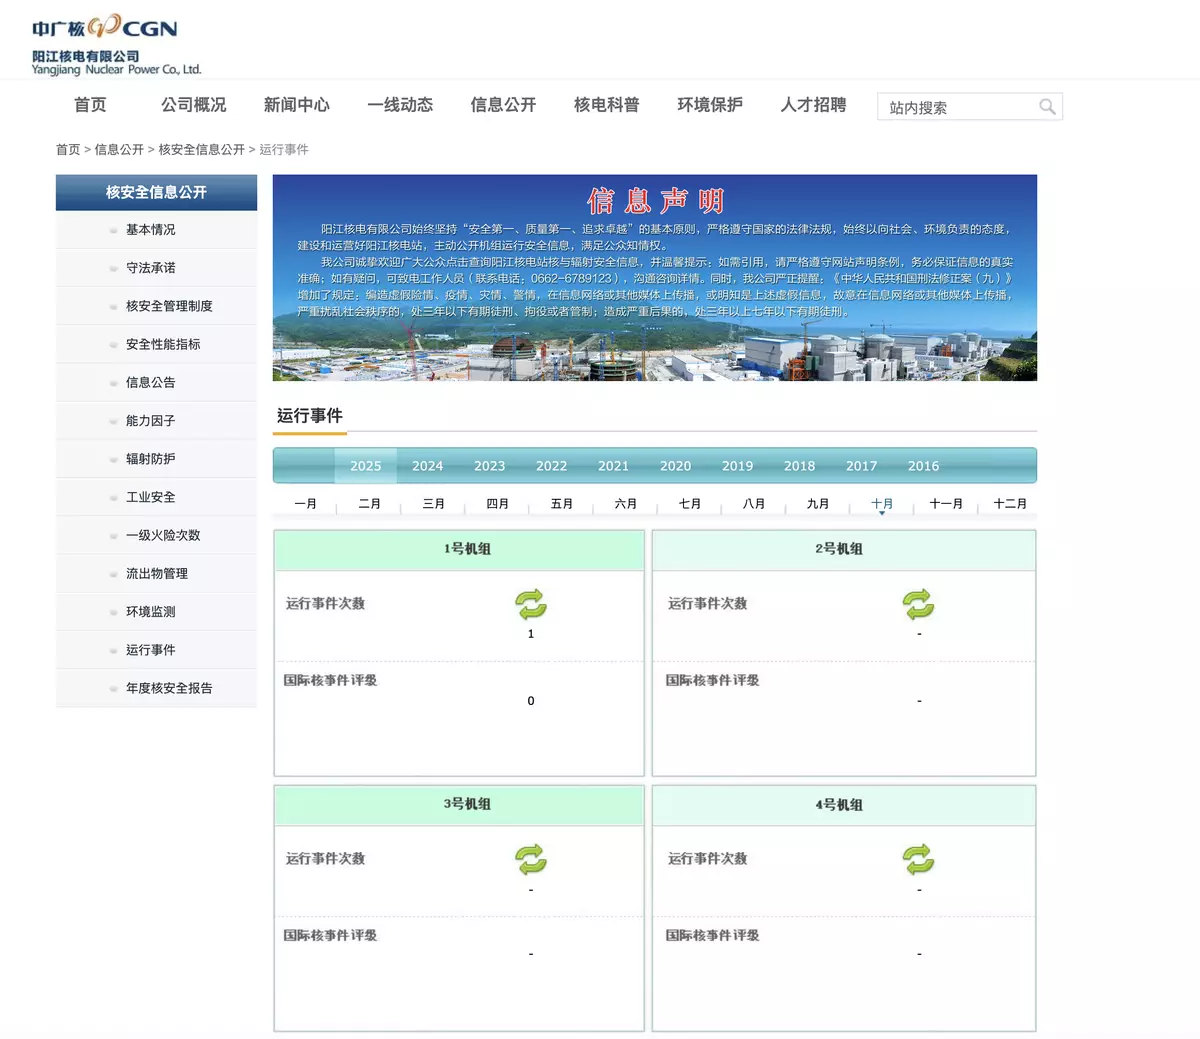Pick 十二月 on the month bar
This screenshot has width=1200, height=1039.
[1010, 504]
